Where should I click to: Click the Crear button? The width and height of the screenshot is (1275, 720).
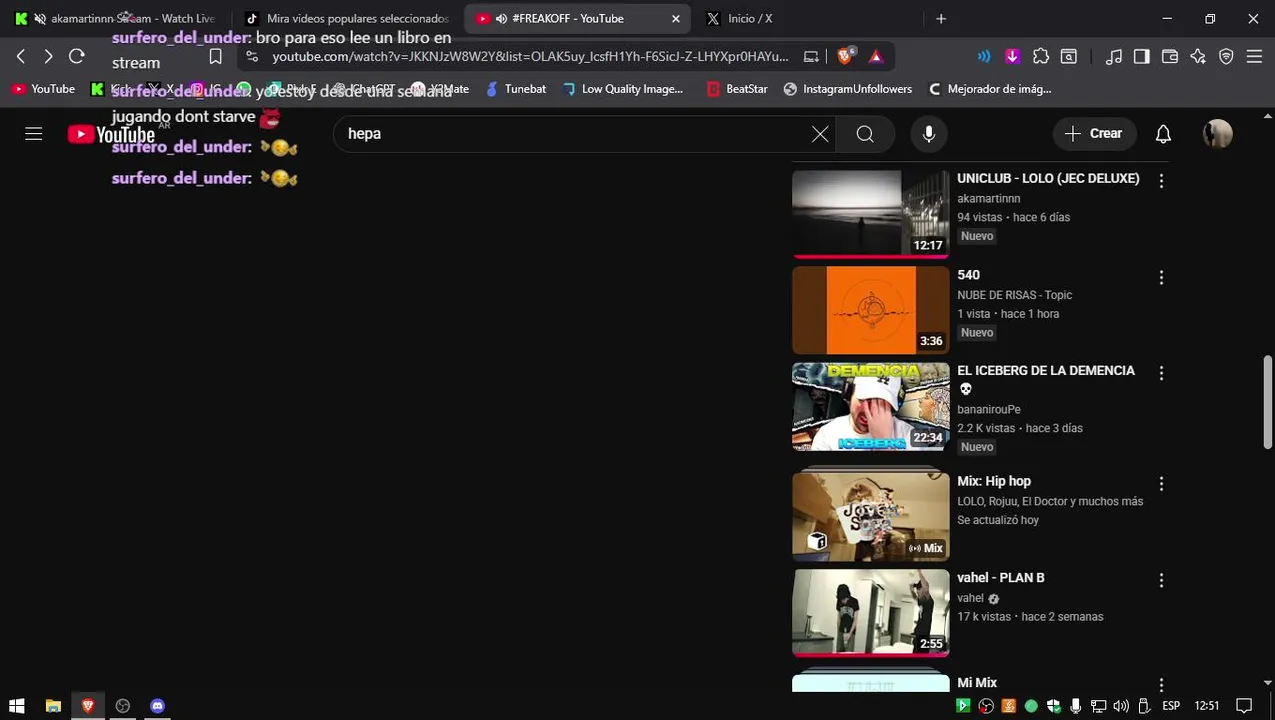point(1093,134)
